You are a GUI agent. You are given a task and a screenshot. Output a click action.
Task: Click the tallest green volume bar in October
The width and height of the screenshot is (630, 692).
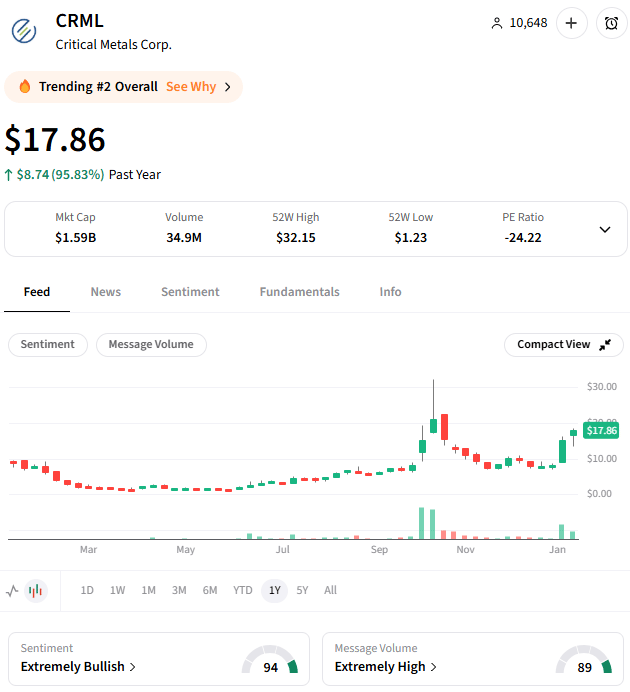point(422,523)
